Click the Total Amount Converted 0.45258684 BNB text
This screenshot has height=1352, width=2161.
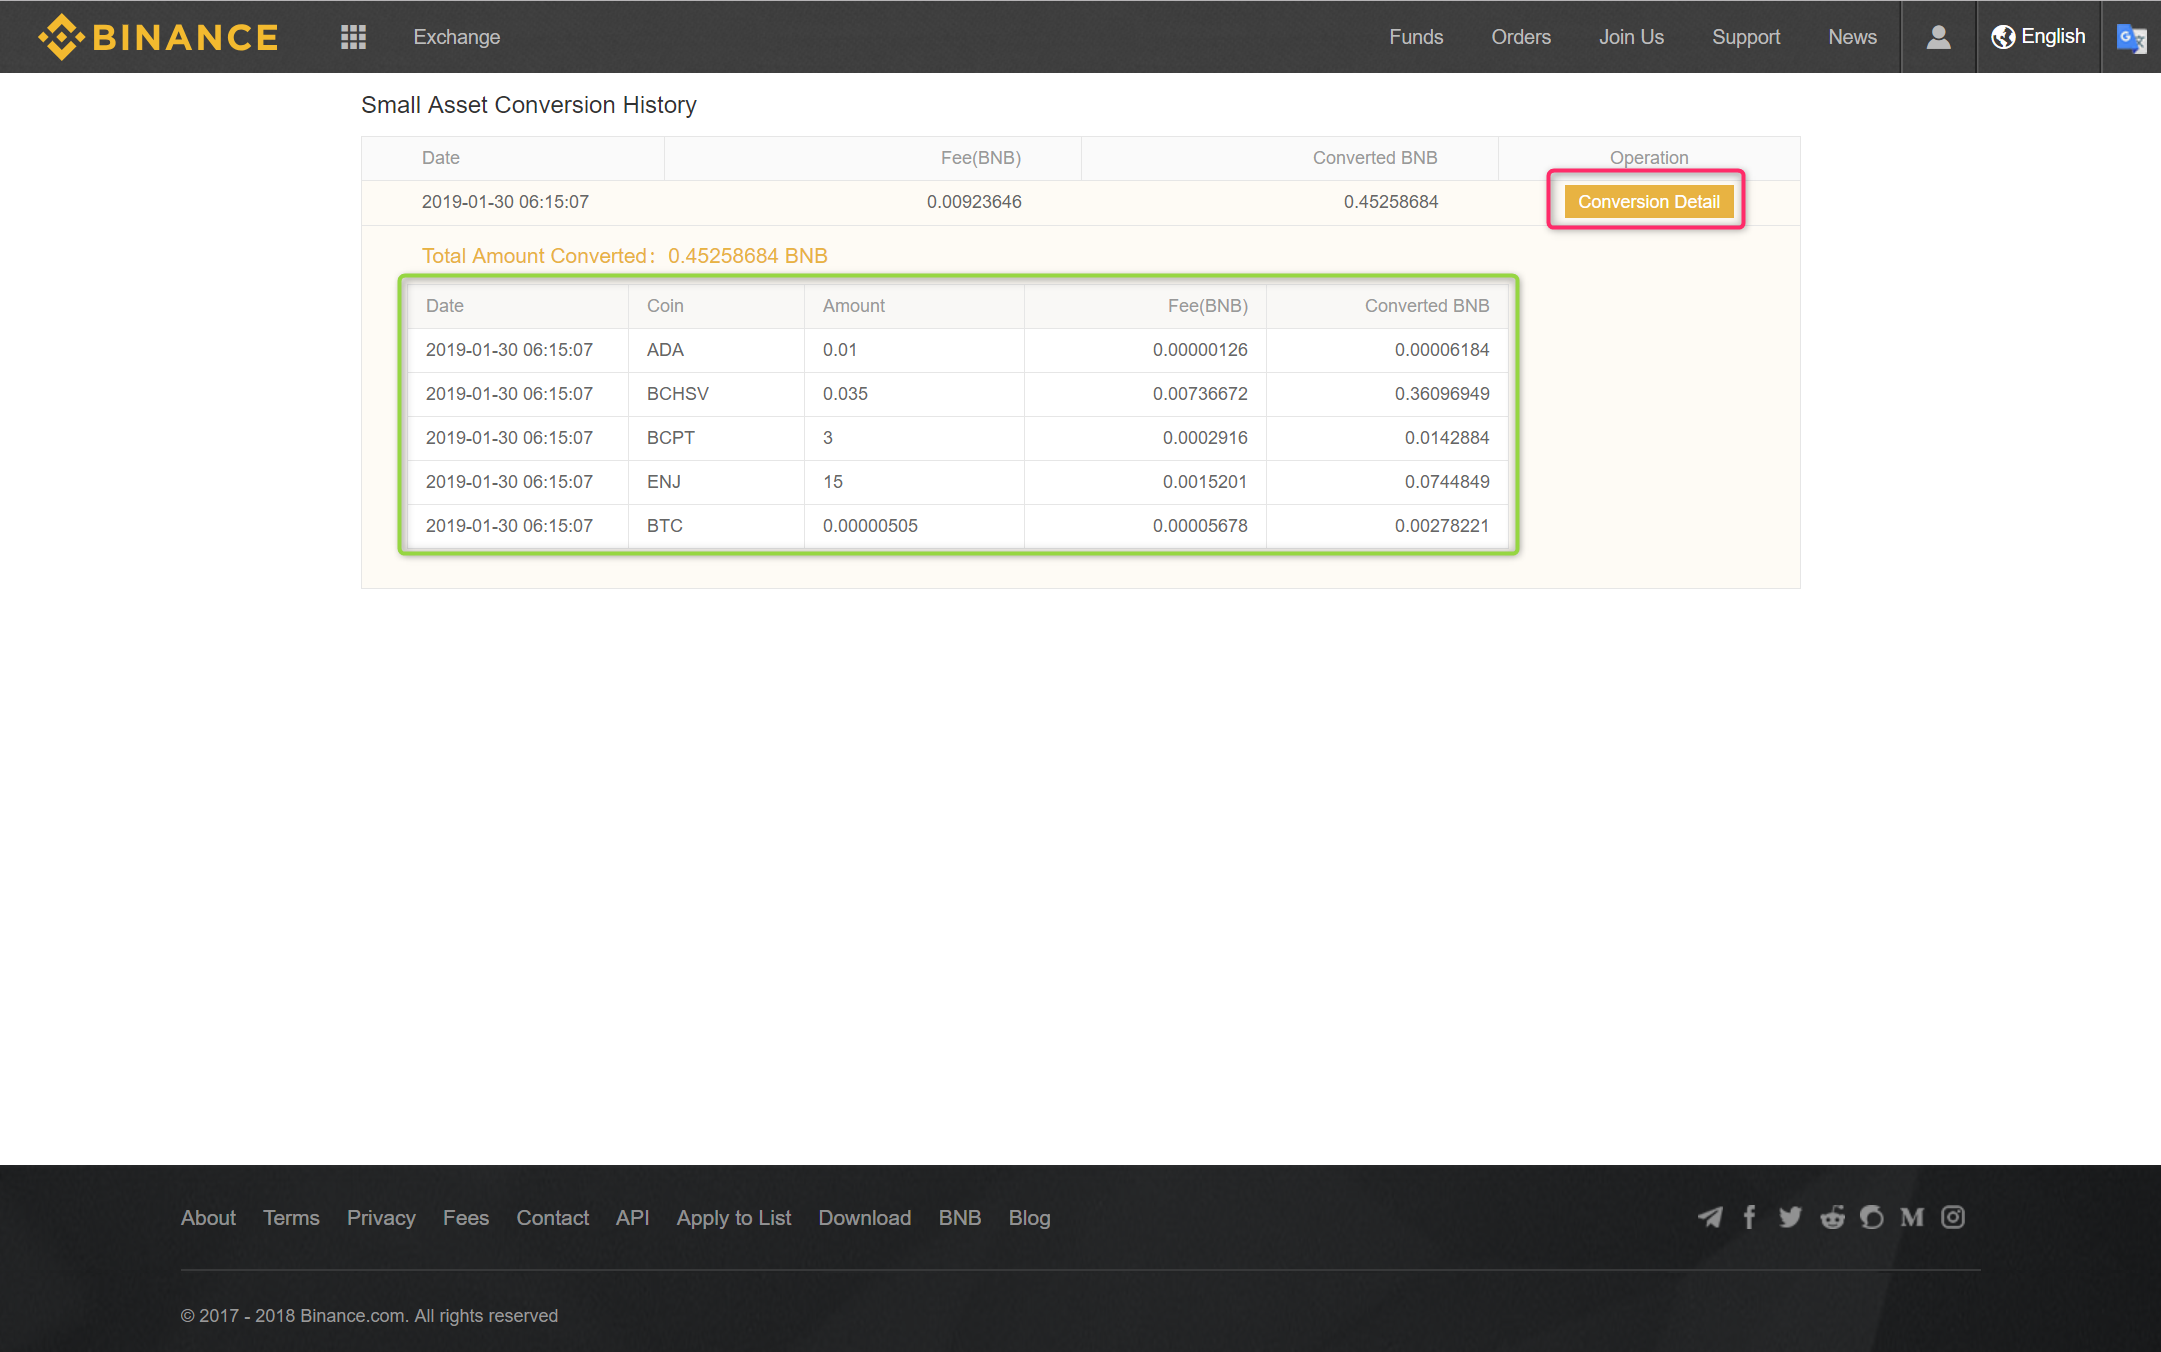pos(624,256)
